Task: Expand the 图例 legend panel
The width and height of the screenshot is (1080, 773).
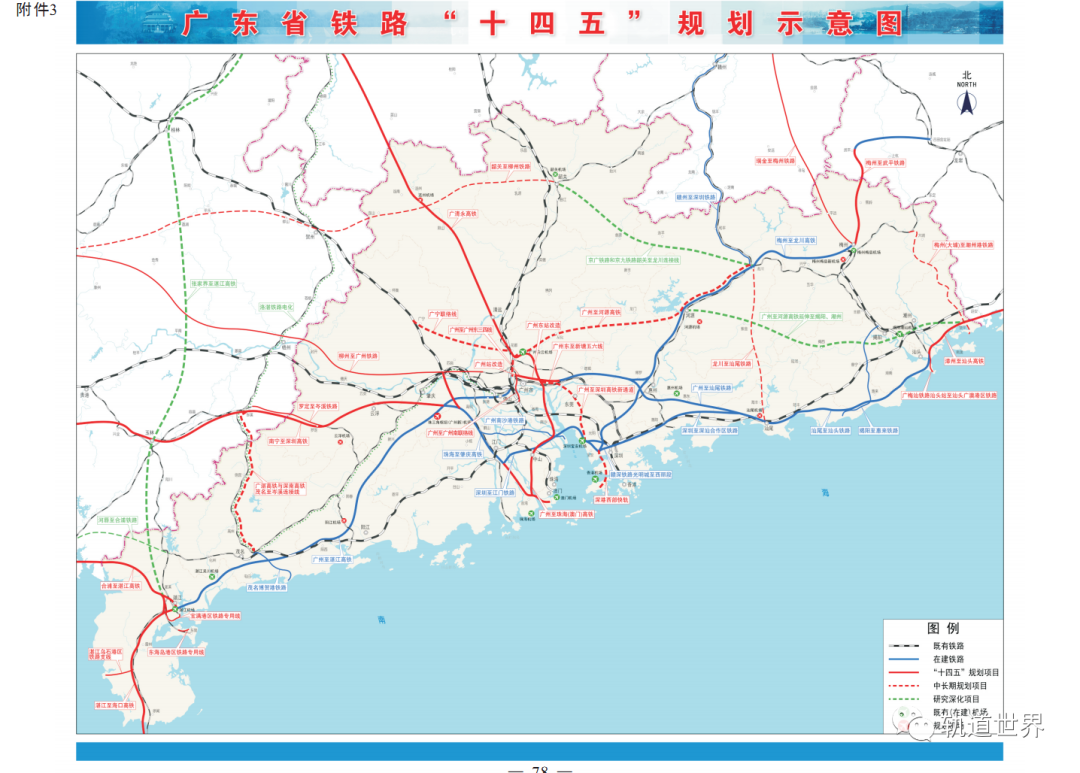Action: (x=944, y=628)
